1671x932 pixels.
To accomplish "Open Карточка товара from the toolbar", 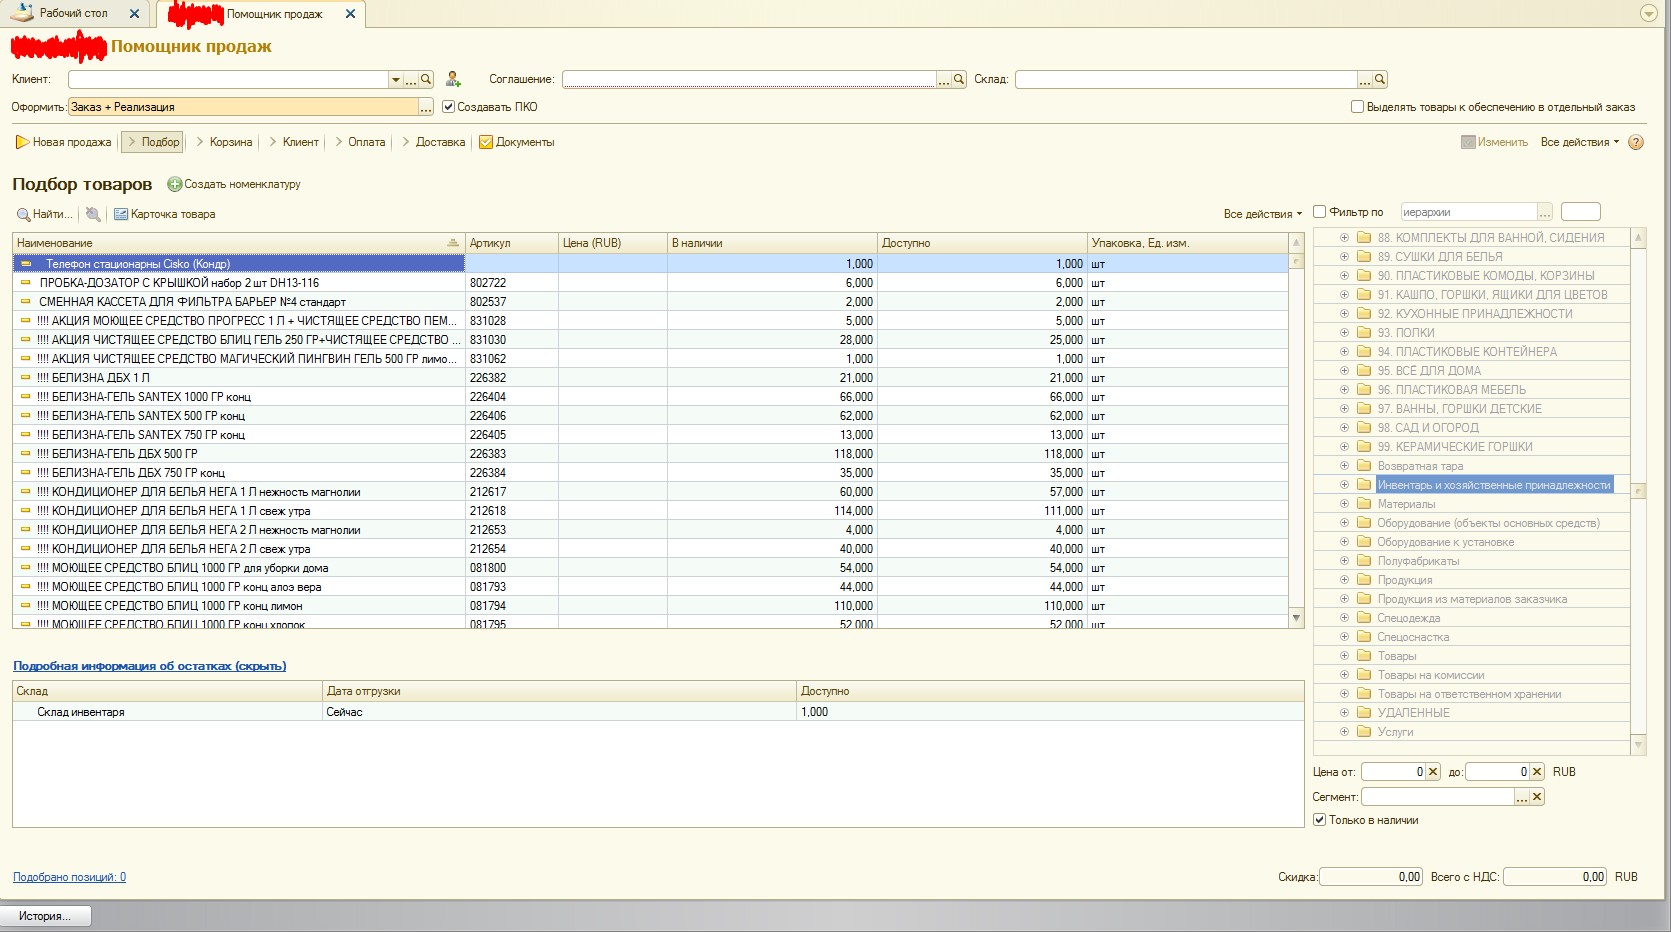I will (x=165, y=214).
